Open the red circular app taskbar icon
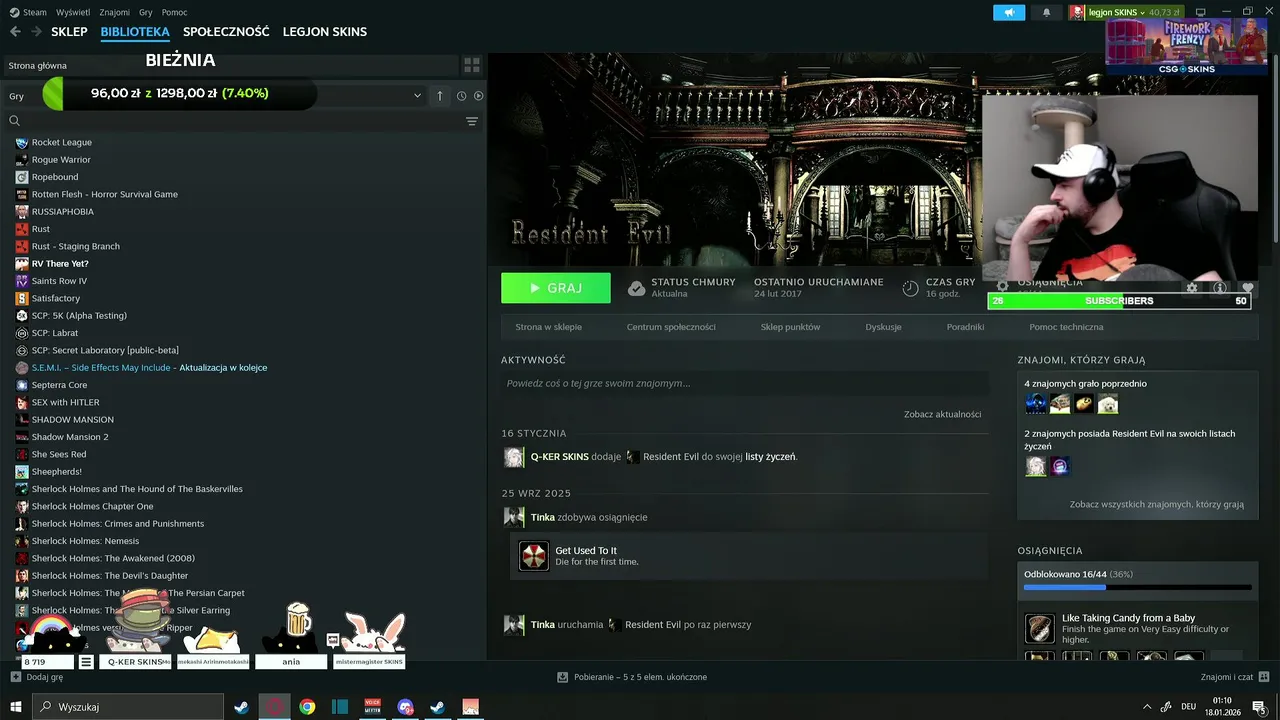Screen dimensions: 1280x720 [x=274, y=707]
